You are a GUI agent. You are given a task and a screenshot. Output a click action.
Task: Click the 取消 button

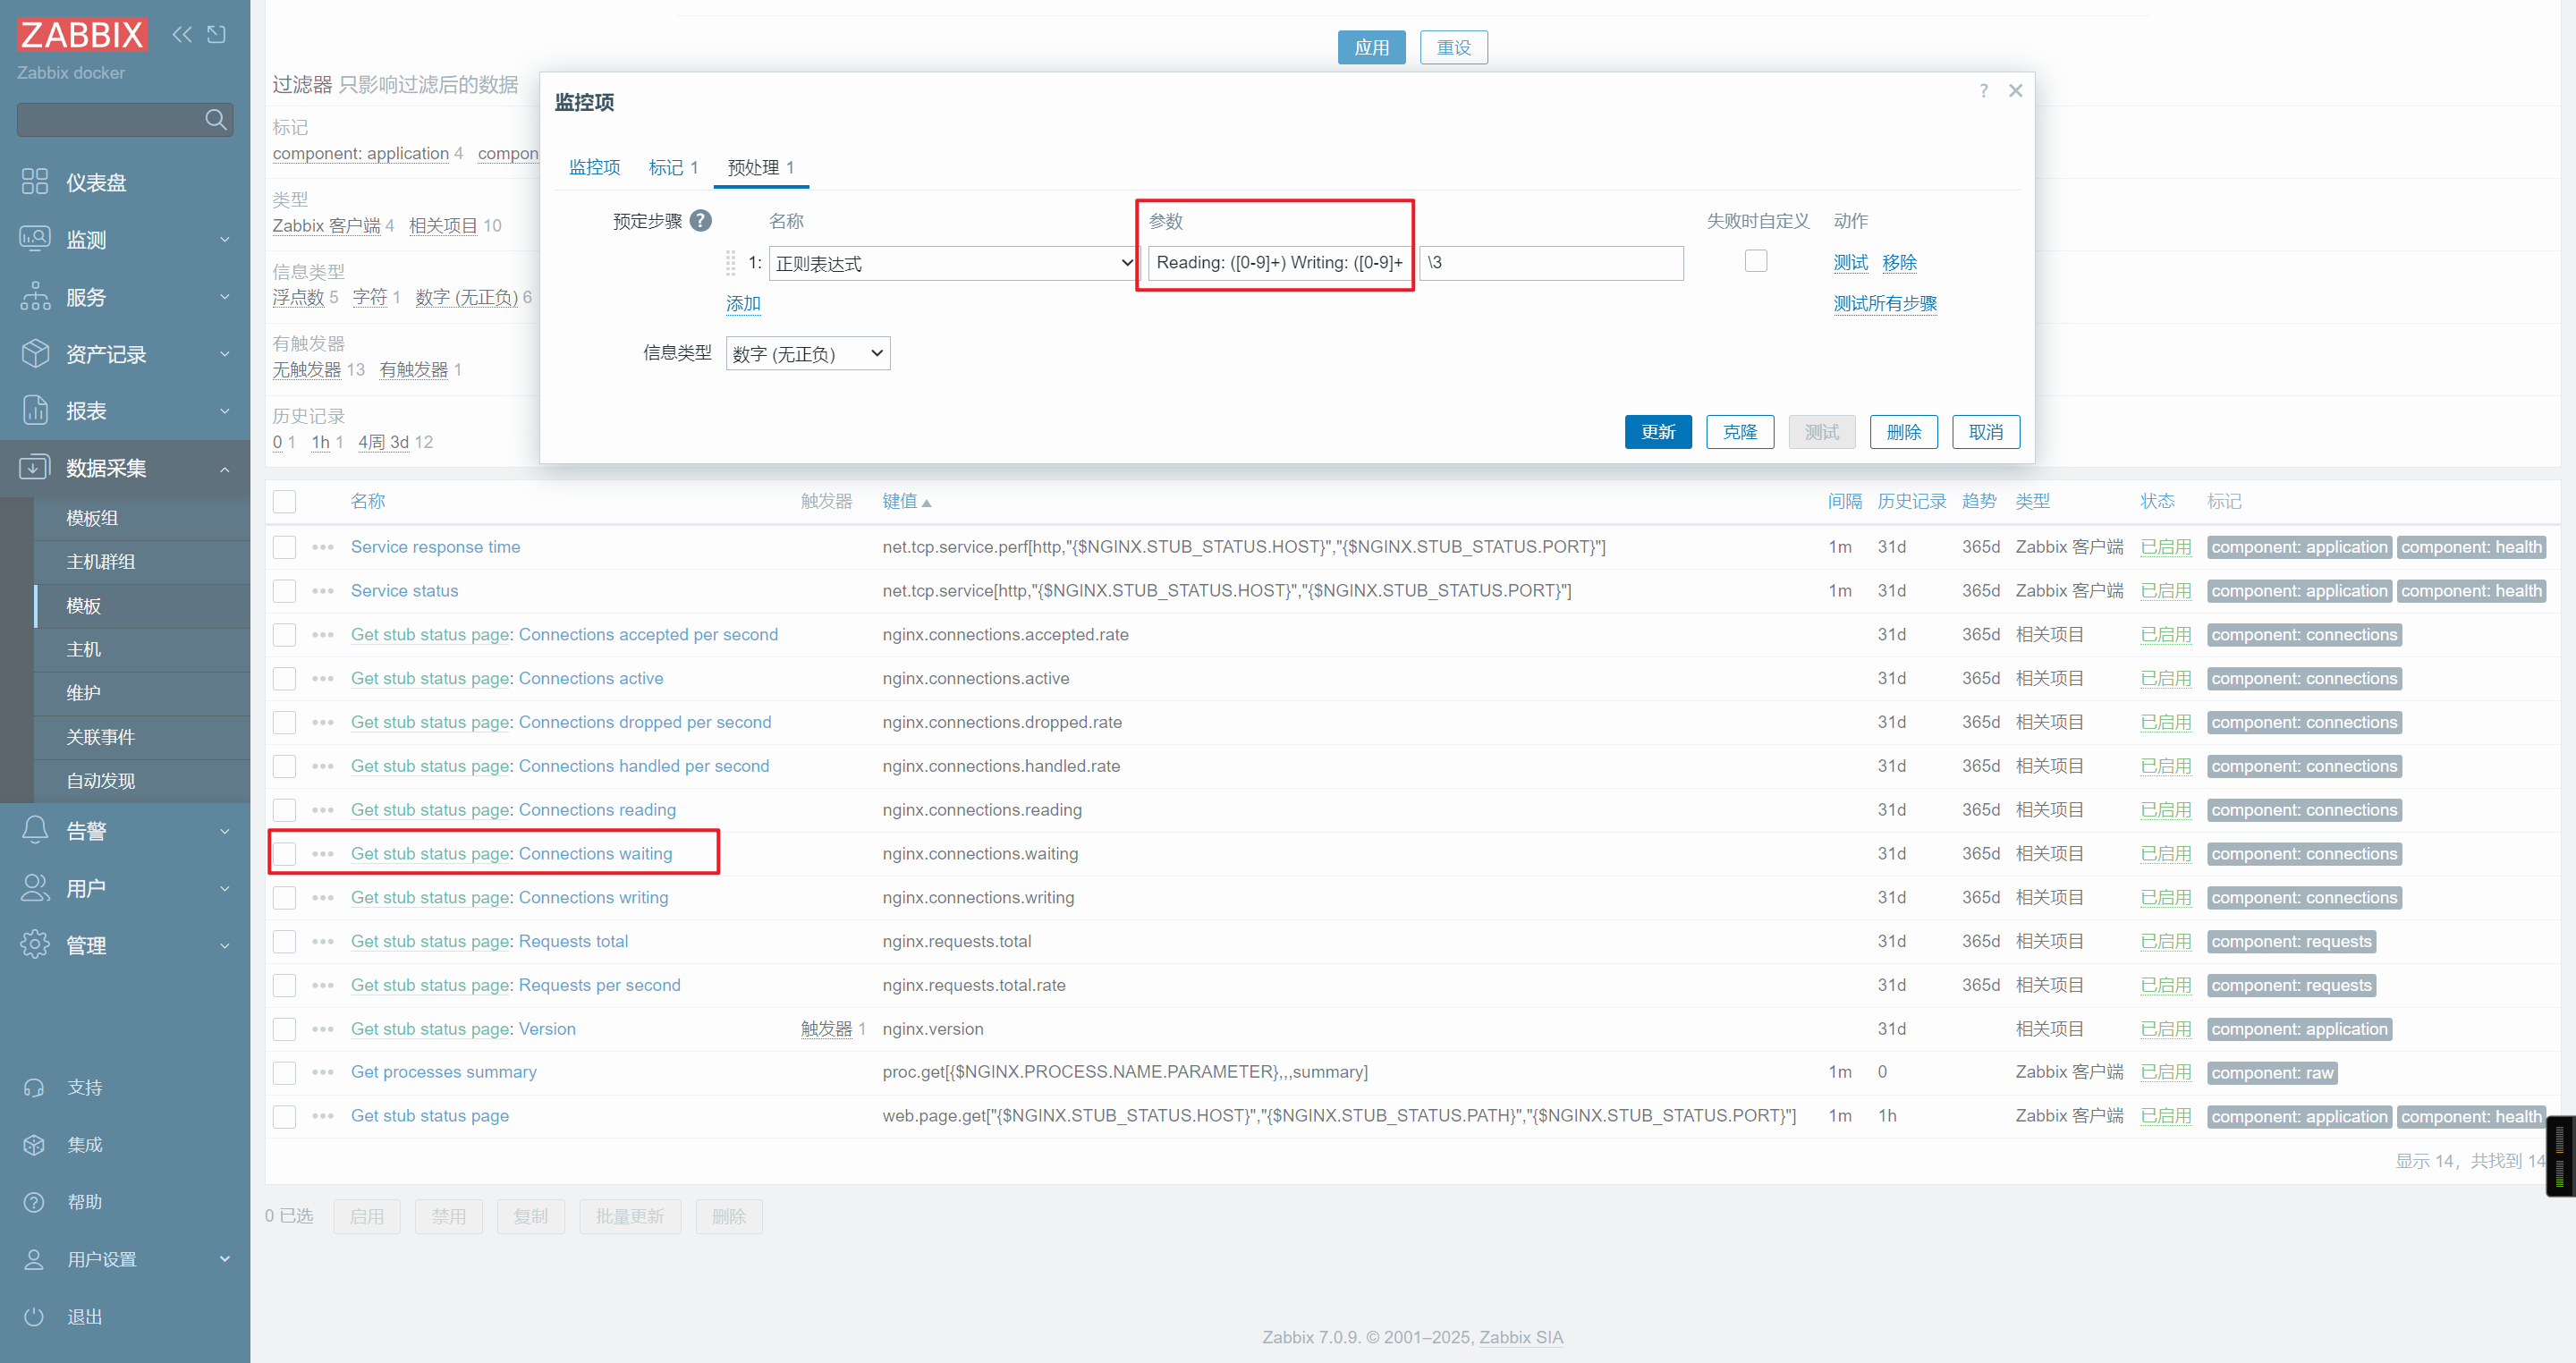[x=1986, y=432]
